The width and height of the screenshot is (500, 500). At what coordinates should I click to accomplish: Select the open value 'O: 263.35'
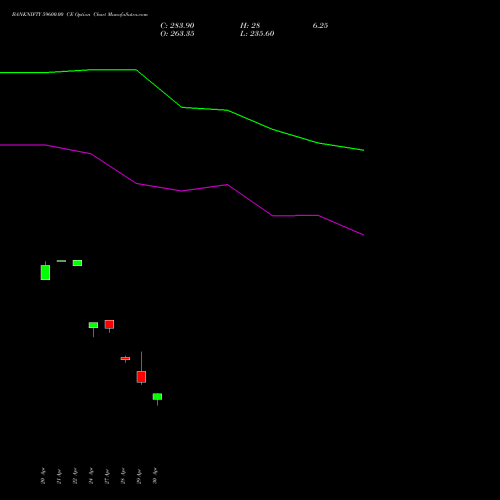[177, 34]
